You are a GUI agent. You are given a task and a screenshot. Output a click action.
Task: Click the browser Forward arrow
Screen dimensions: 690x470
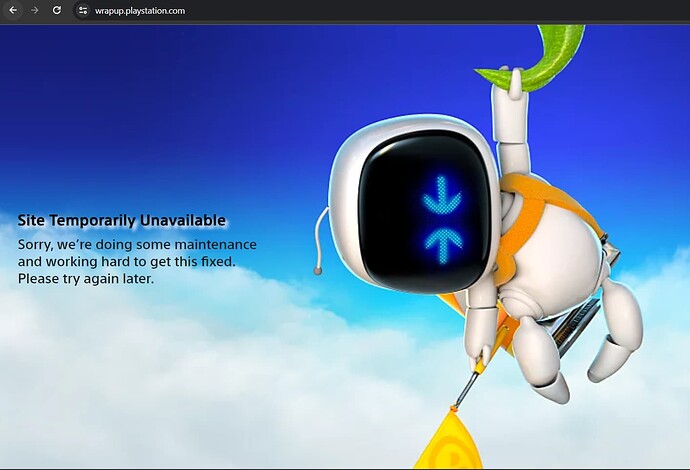[x=35, y=10]
